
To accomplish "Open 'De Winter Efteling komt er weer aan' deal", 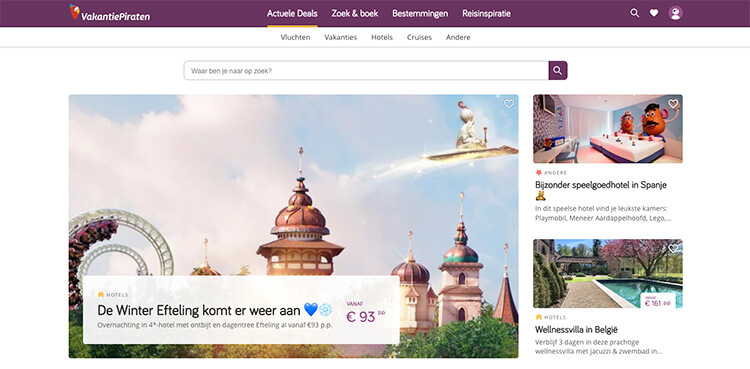I will (199, 310).
